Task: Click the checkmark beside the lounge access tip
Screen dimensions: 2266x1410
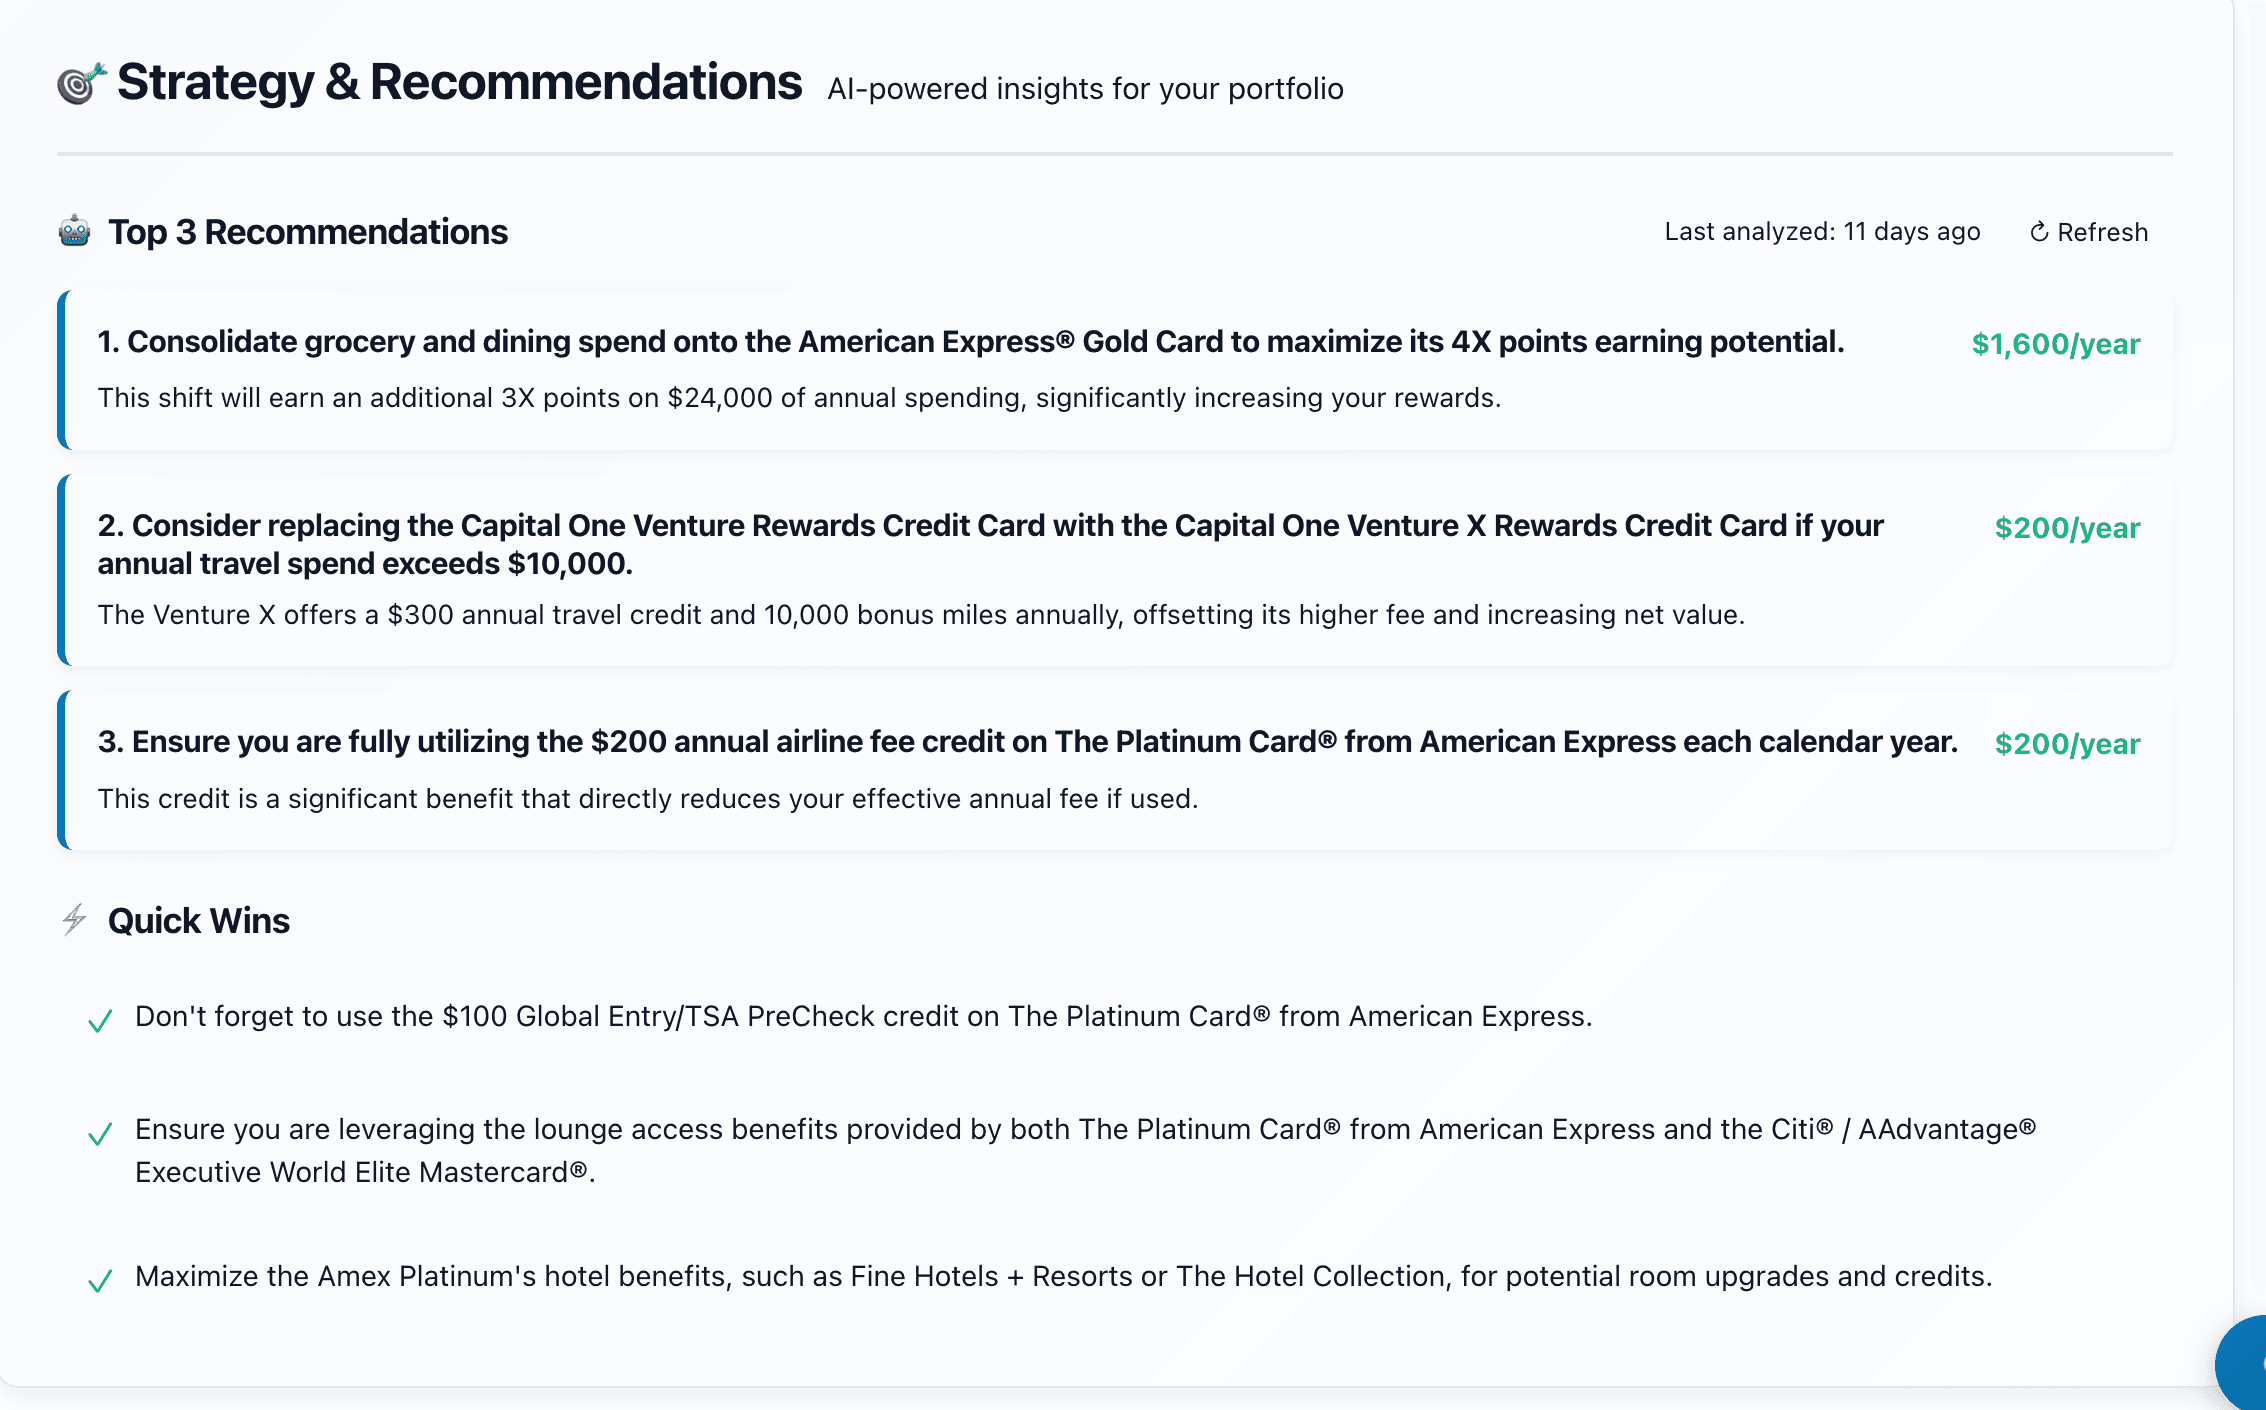Action: pyautogui.click(x=100, y=1134)
